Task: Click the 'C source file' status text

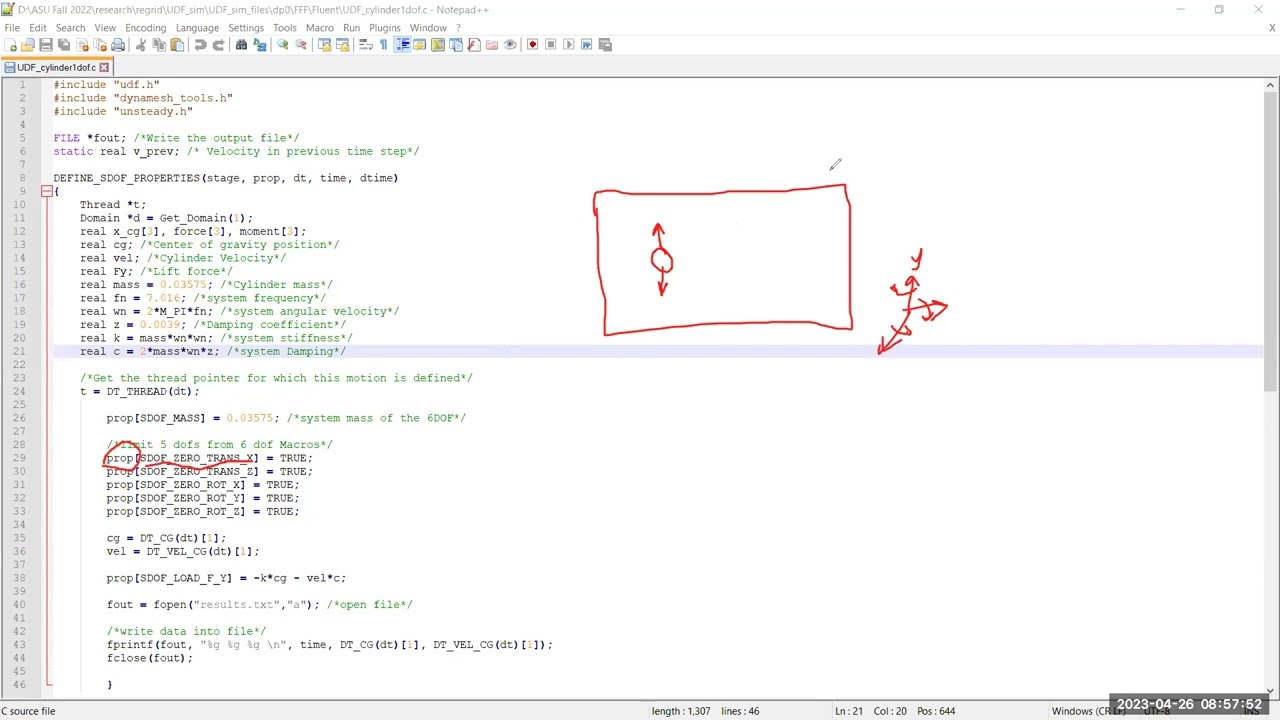Action: 28,711
